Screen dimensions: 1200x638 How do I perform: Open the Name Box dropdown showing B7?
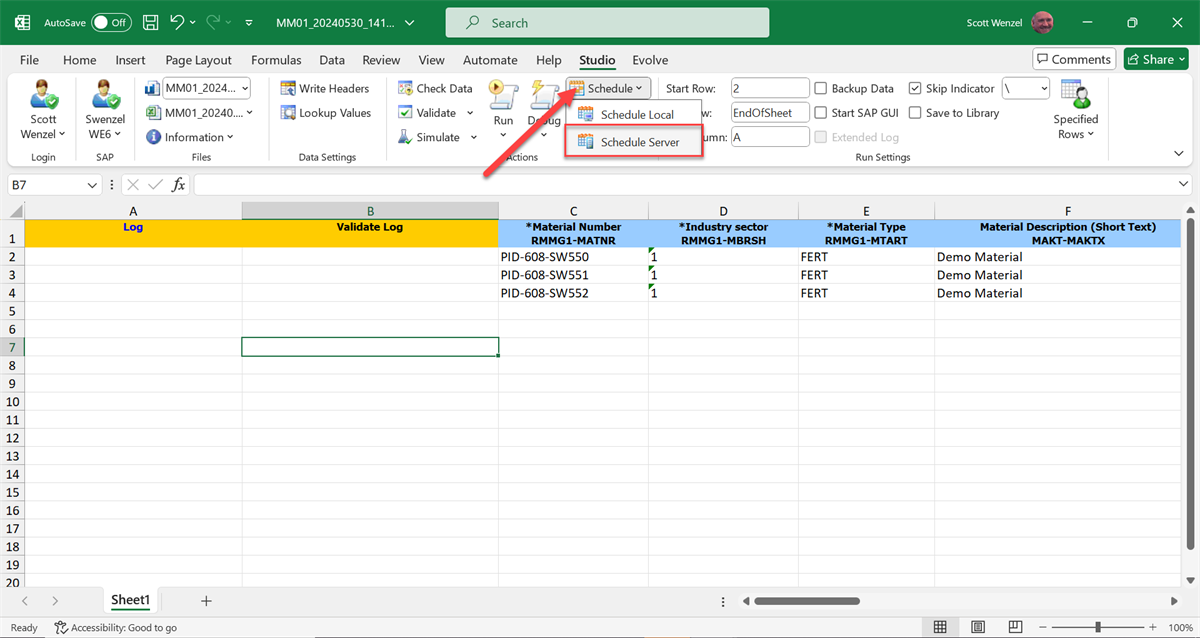tap(92, 185)
